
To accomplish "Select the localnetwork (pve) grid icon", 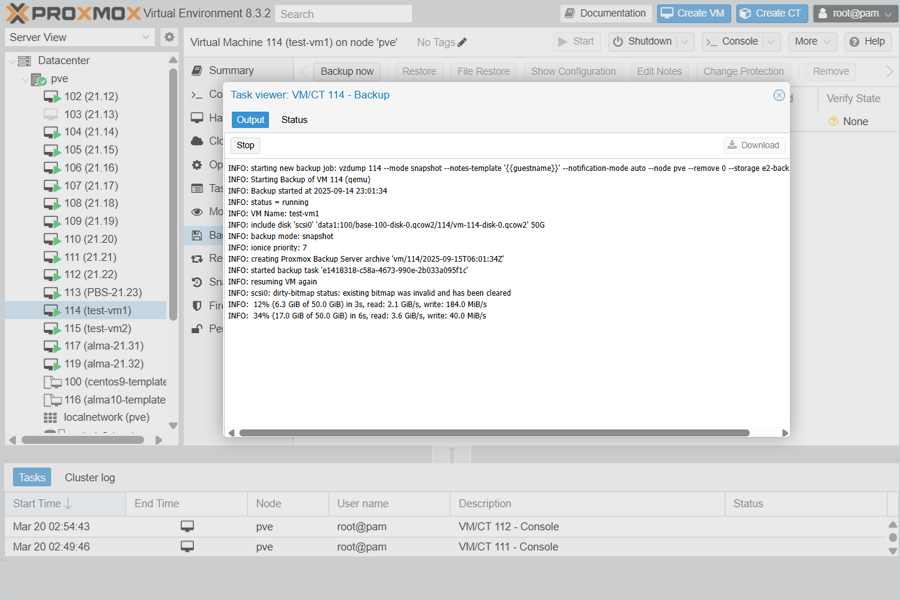I will [51, 417].
